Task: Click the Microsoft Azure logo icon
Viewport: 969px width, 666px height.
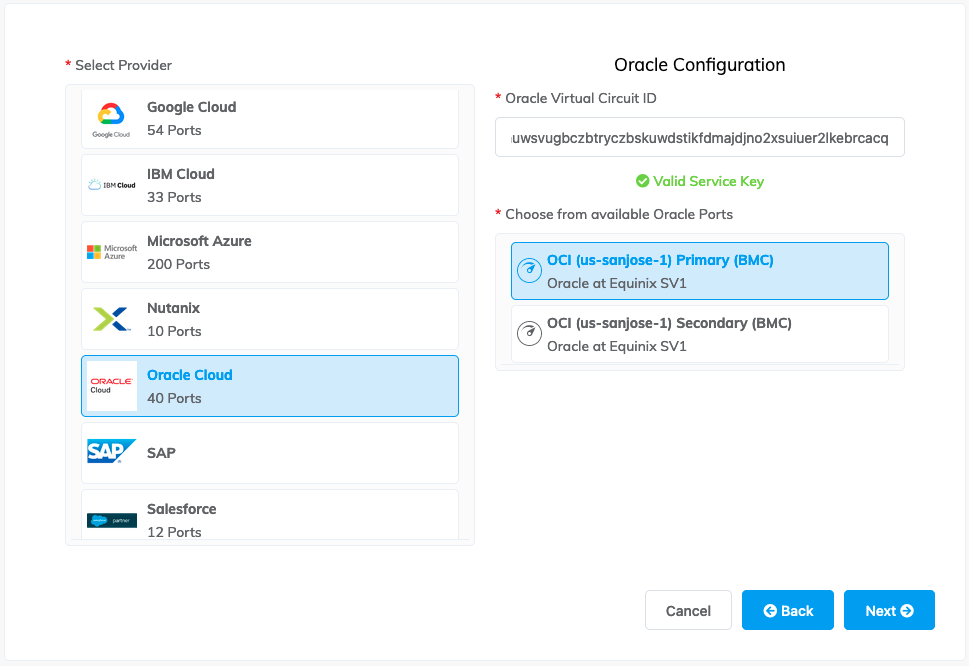Action: pos(111,252)
